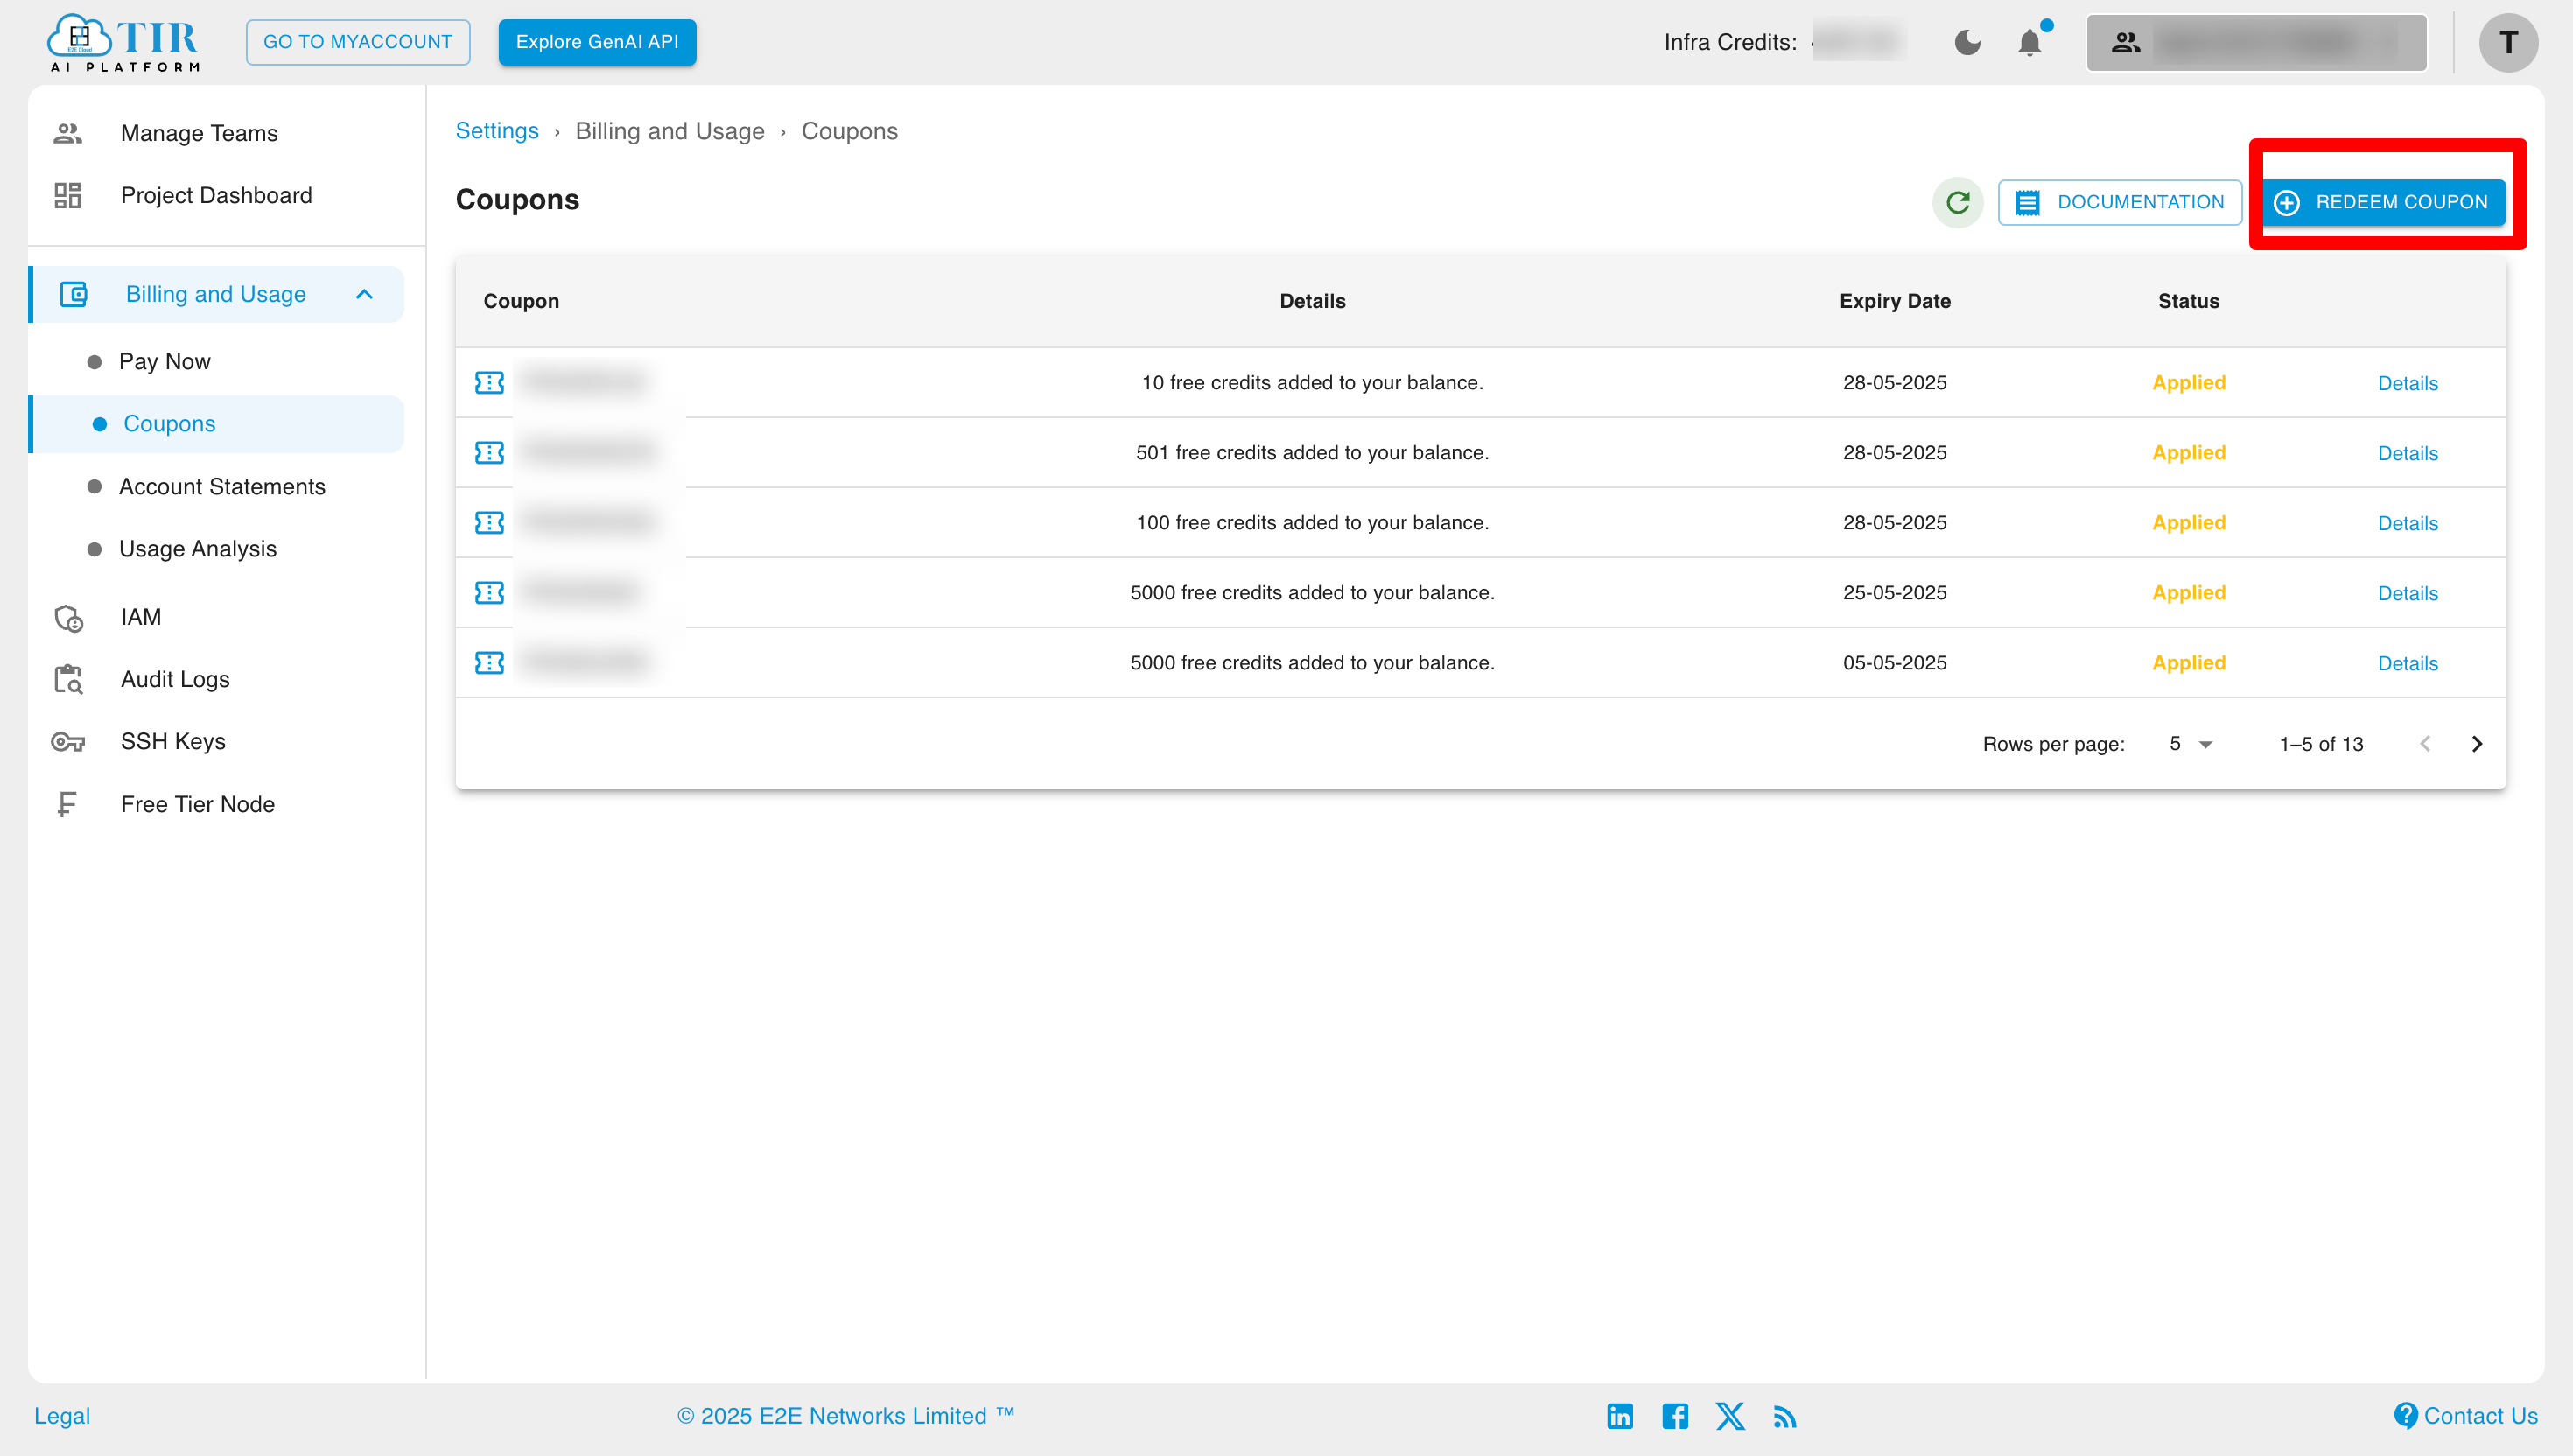
Task: Go to next page of coupons
Action: (2476, 743)
